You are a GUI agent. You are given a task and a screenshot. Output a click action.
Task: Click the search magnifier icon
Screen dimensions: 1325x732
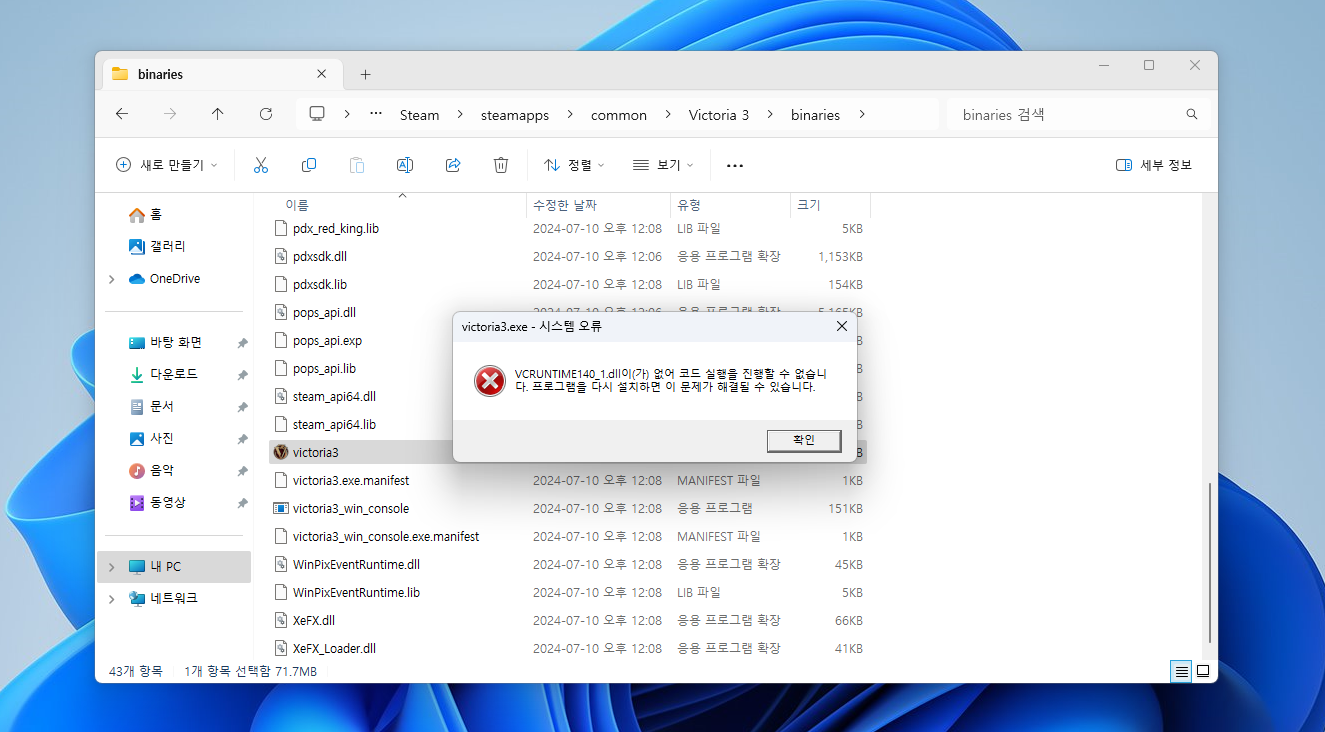(x=1192, y=114)
